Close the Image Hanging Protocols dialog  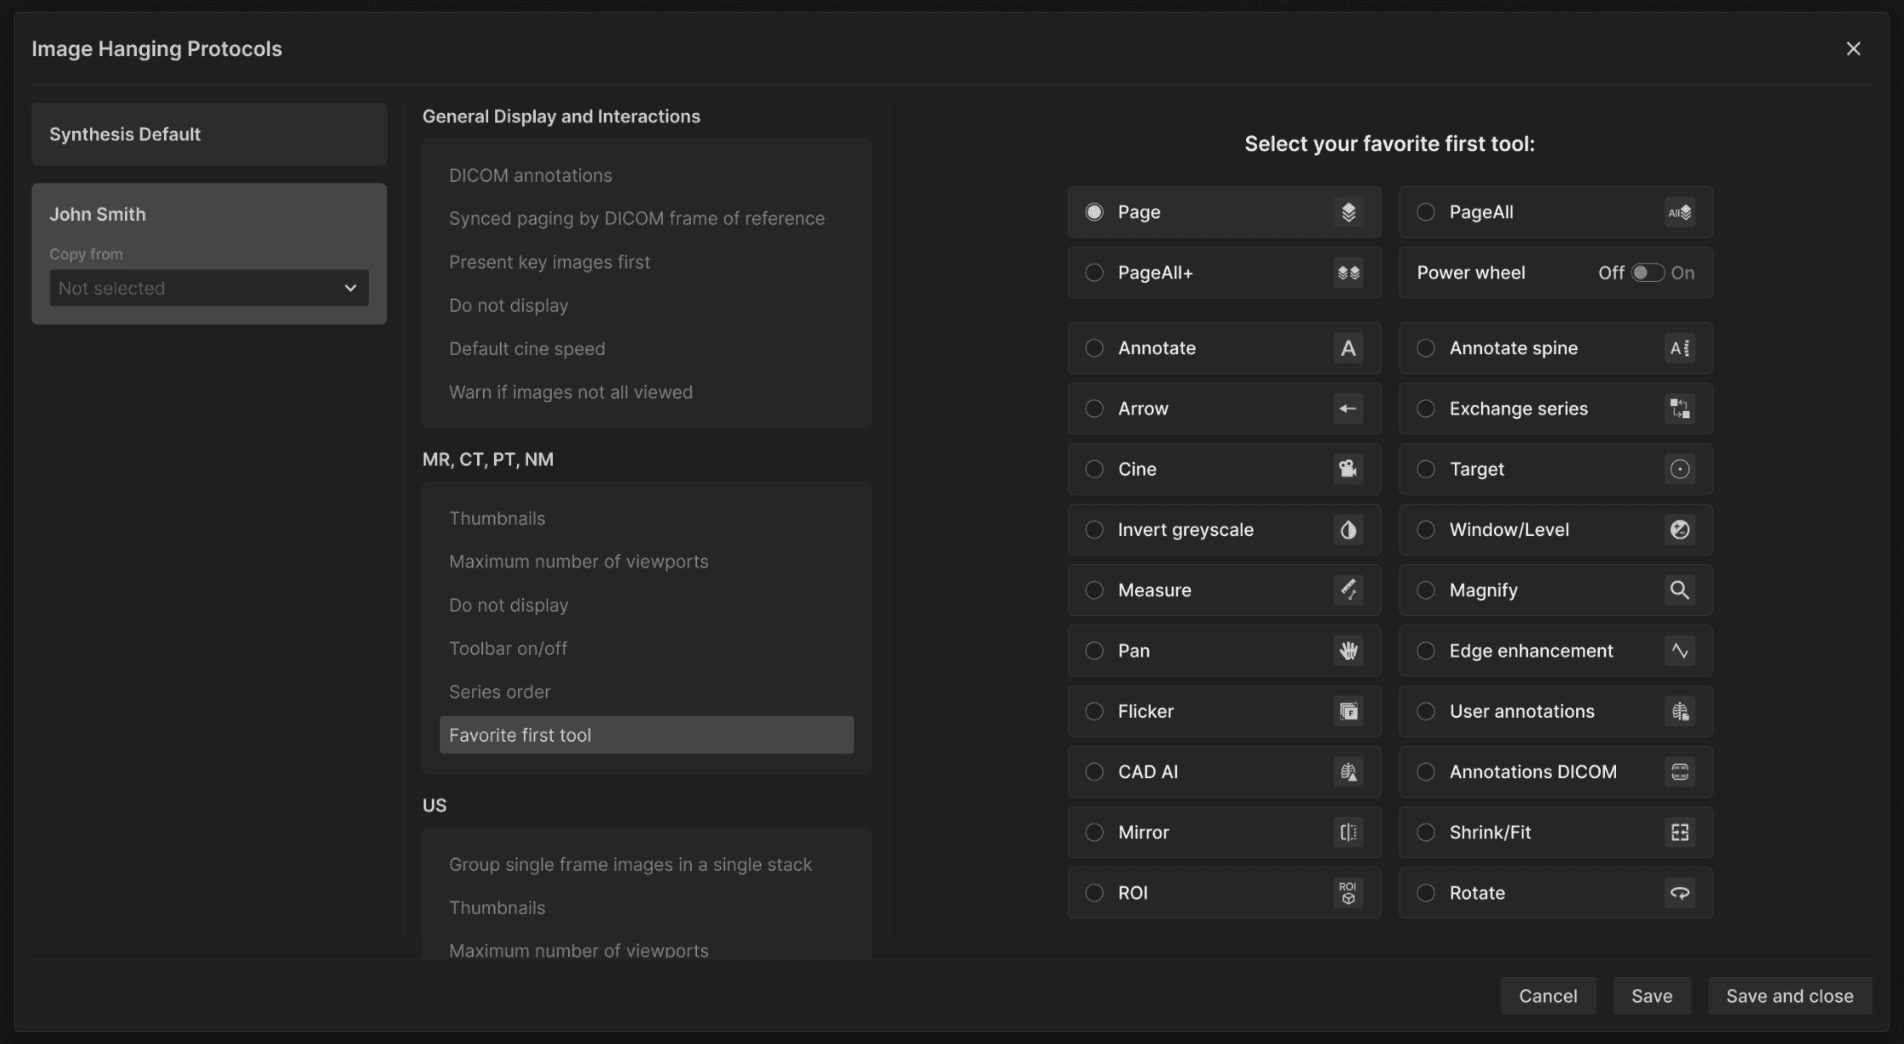click(x=1853, y=49)
